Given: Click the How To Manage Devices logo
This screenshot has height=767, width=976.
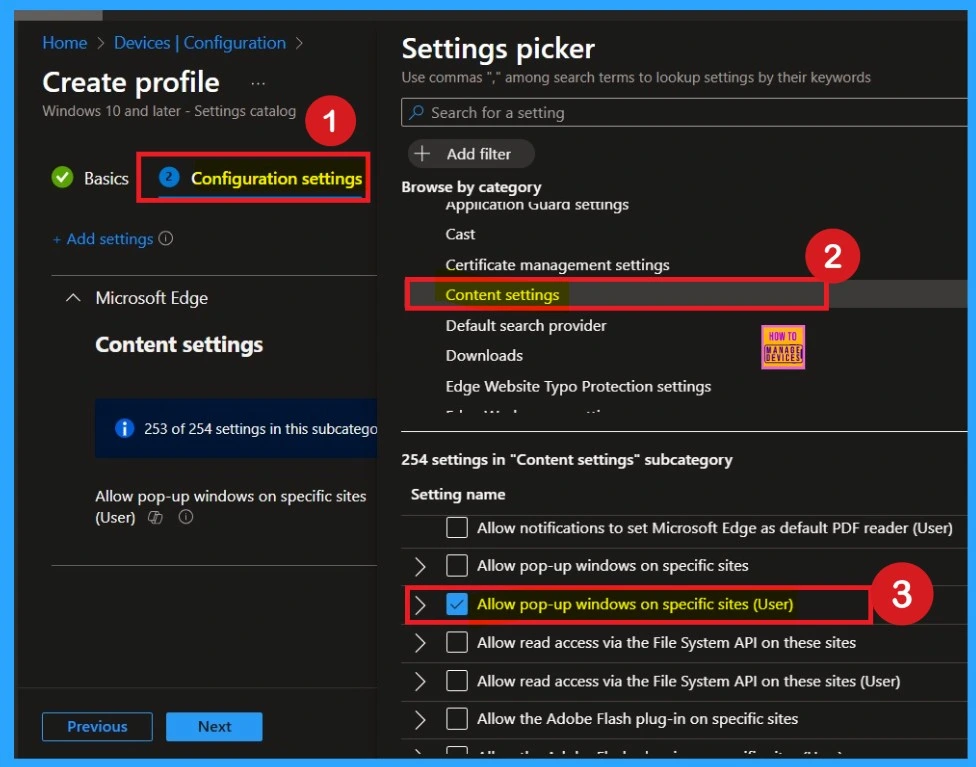Looking at the screenshot, I should click(782, 347).
